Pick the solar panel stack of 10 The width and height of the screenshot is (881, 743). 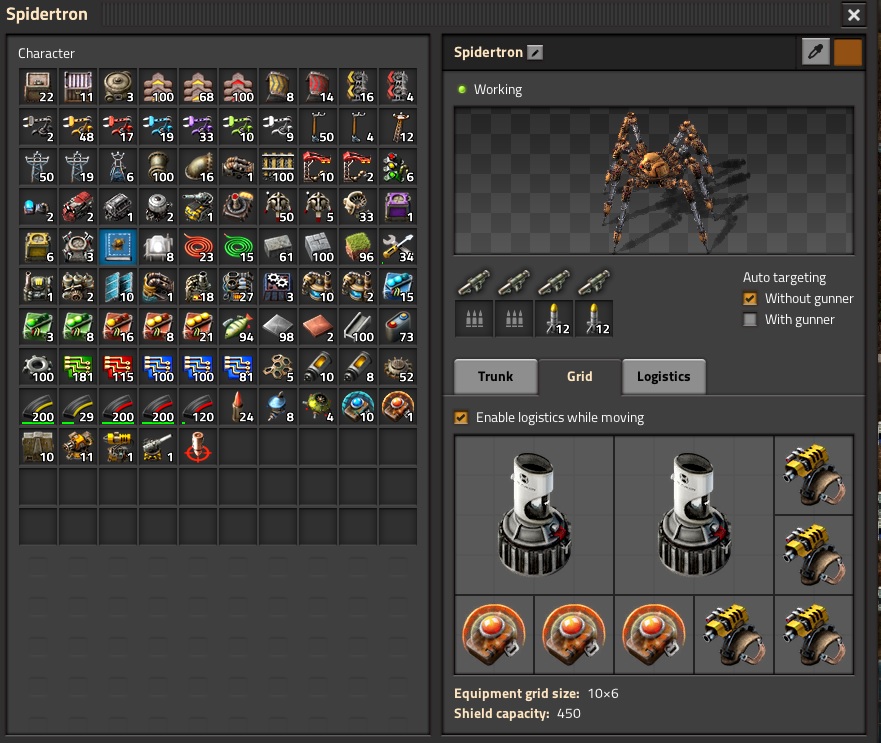tap(118, 287)
